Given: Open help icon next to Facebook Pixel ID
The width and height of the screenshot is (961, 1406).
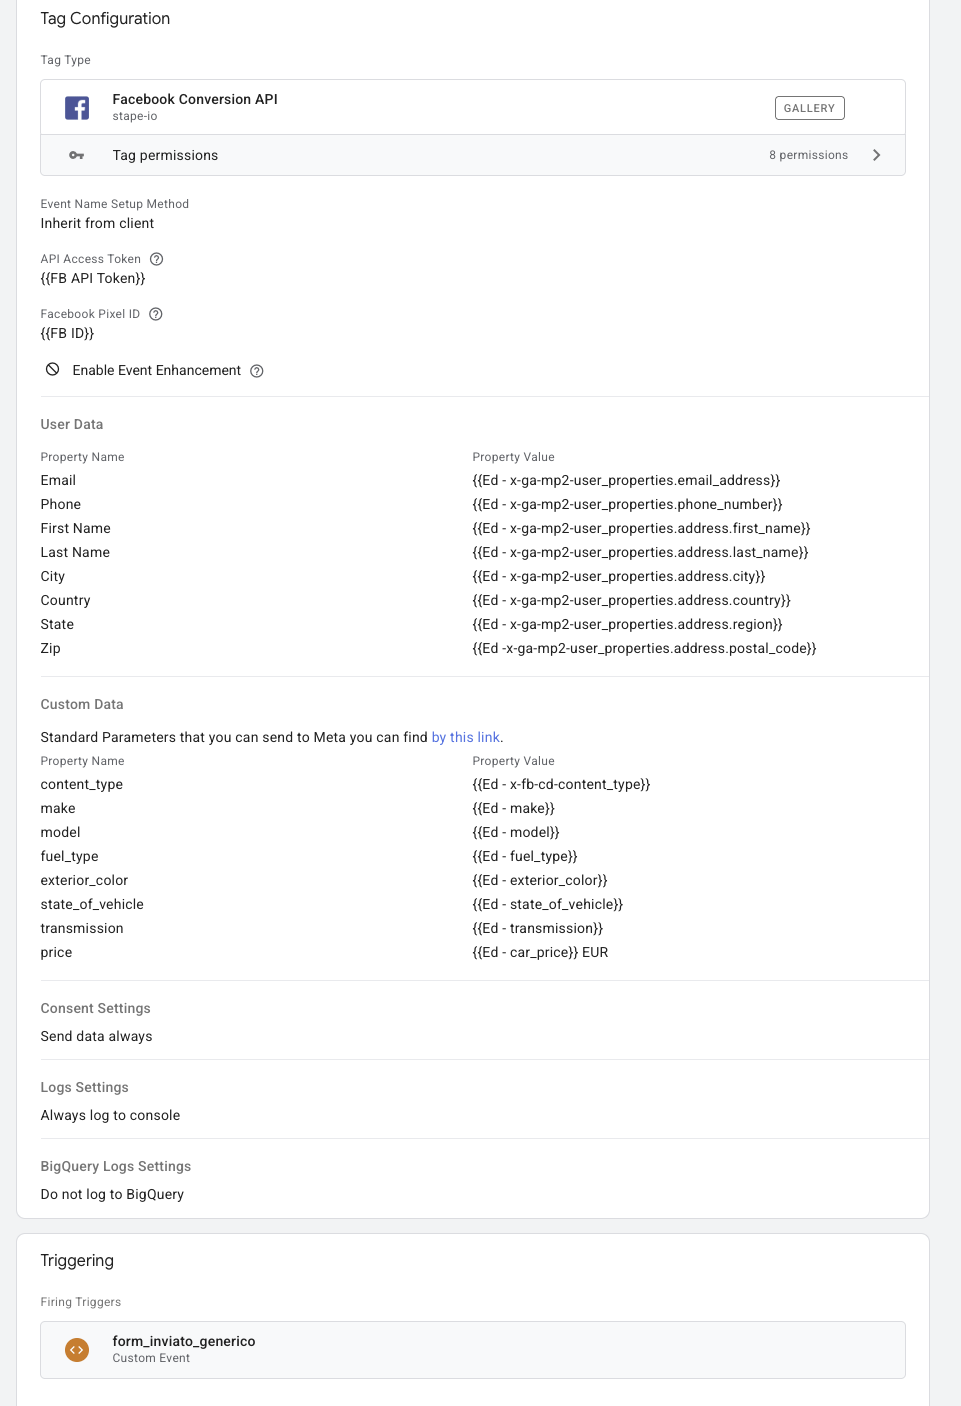Looking at the screenshot, I should pyautogui.click(x=156, y=314).
